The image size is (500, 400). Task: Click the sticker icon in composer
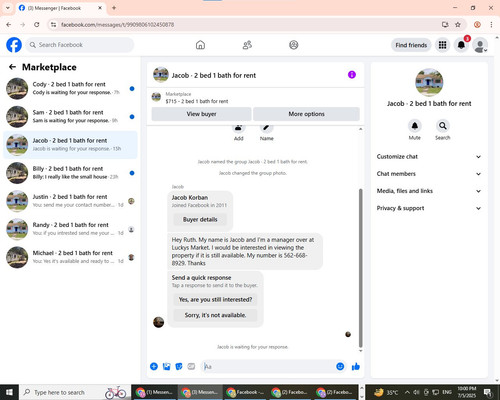179,367
